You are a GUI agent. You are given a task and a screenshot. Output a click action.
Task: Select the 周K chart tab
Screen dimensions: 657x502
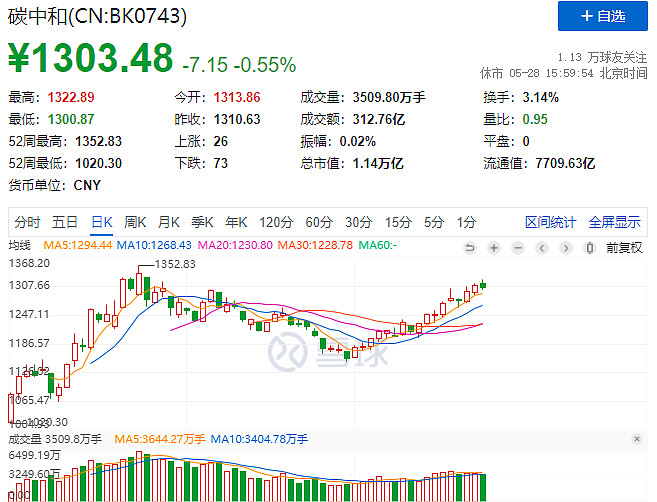click(x=135, y=222)
